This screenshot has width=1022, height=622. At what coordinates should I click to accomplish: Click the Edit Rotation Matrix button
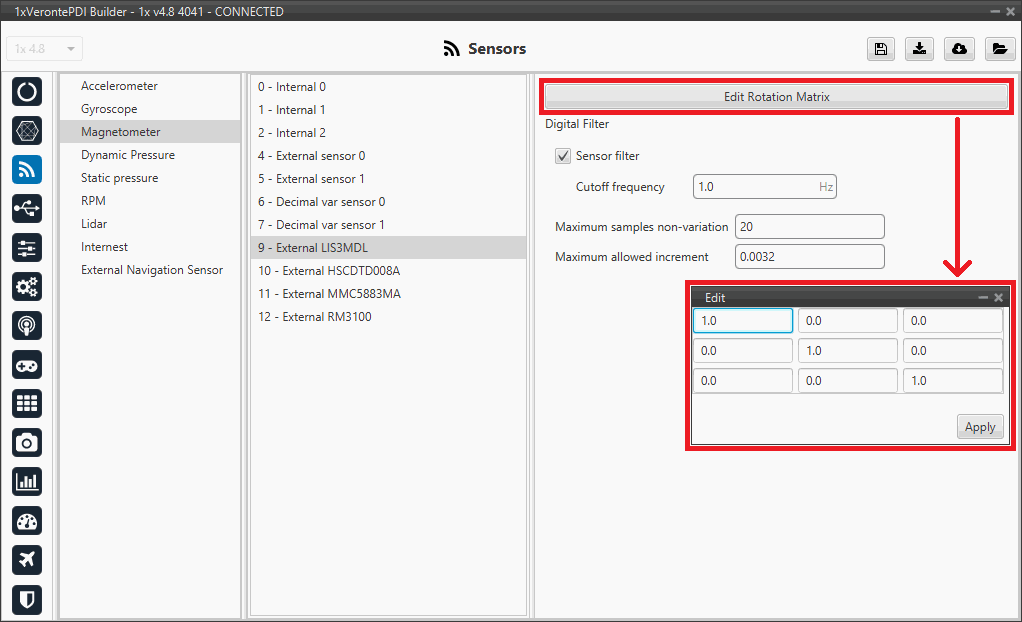[x=776, y=97]
